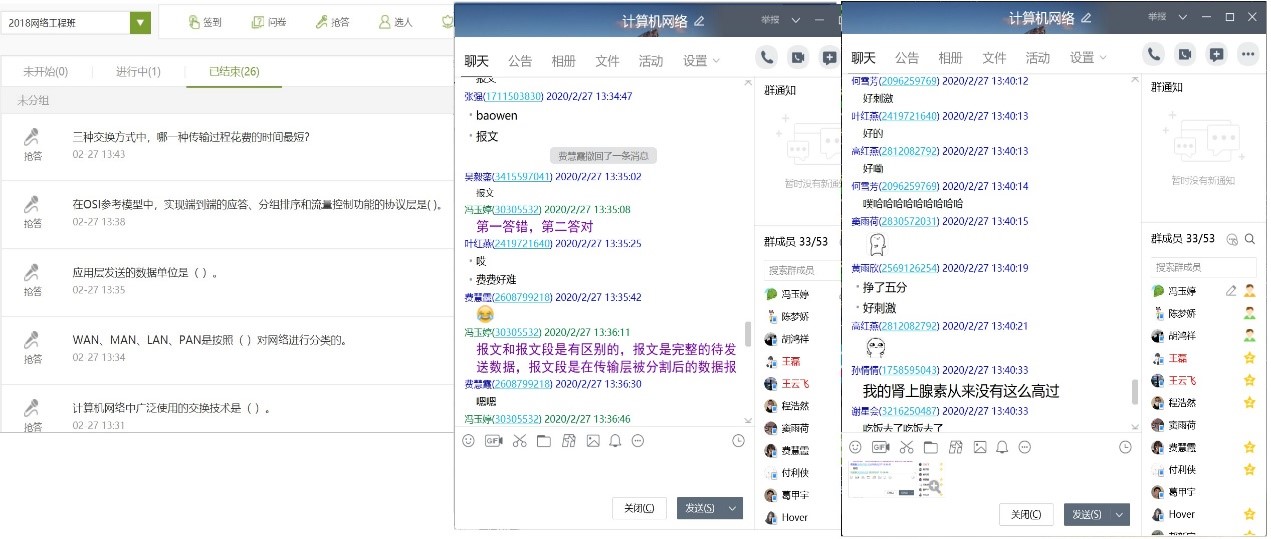Viewport: 1271px width, 539px height.
Task: Click the screenshot scissors icon in left chat
Action: 519,441
